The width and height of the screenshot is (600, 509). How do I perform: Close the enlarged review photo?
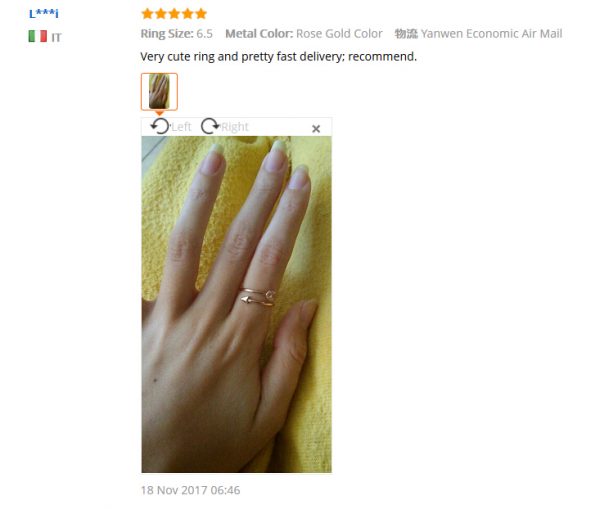[x=316, y=129]
